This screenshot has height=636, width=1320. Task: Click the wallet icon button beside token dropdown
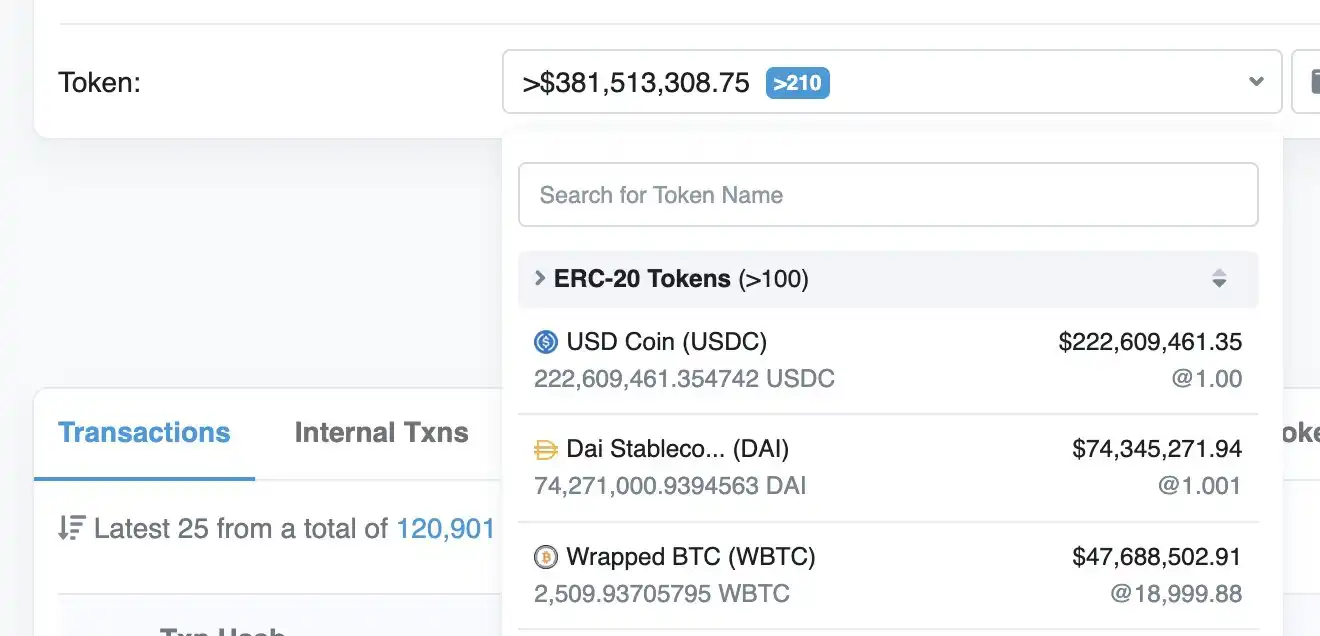point(1307,82)
